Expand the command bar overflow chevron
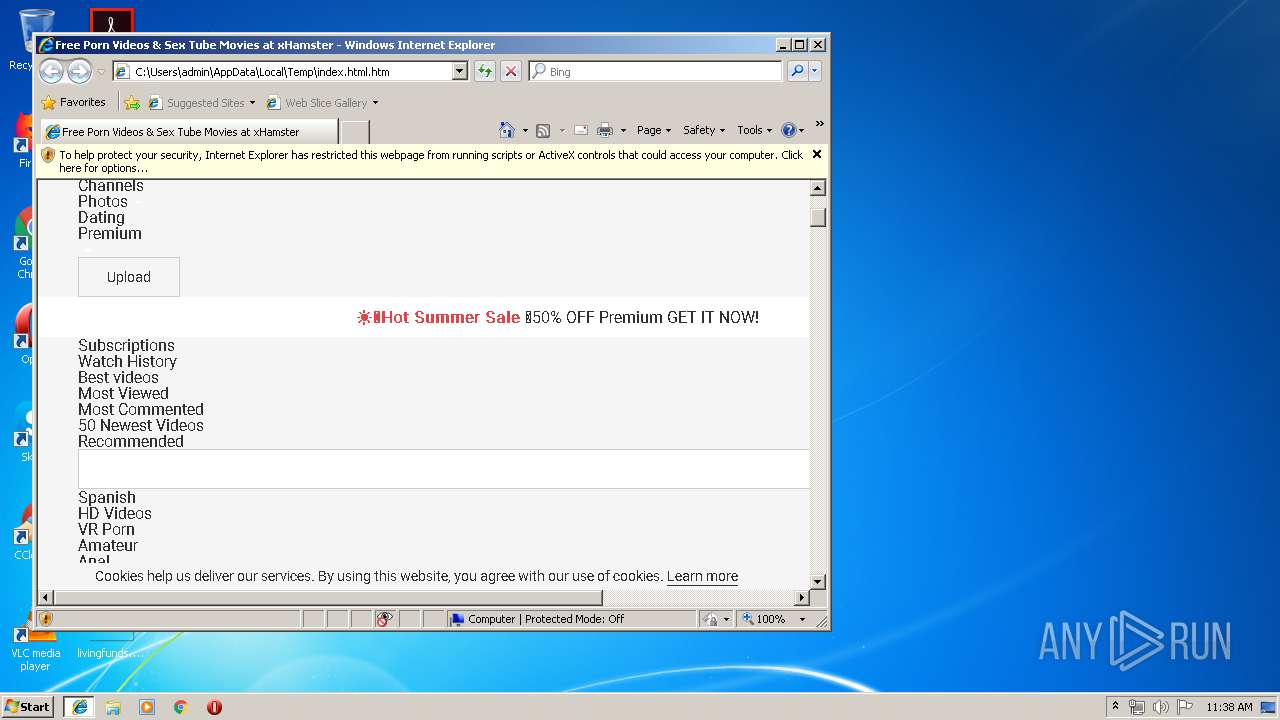The height and width of the screenshot is (720, 1280). [x=819, y=125]
